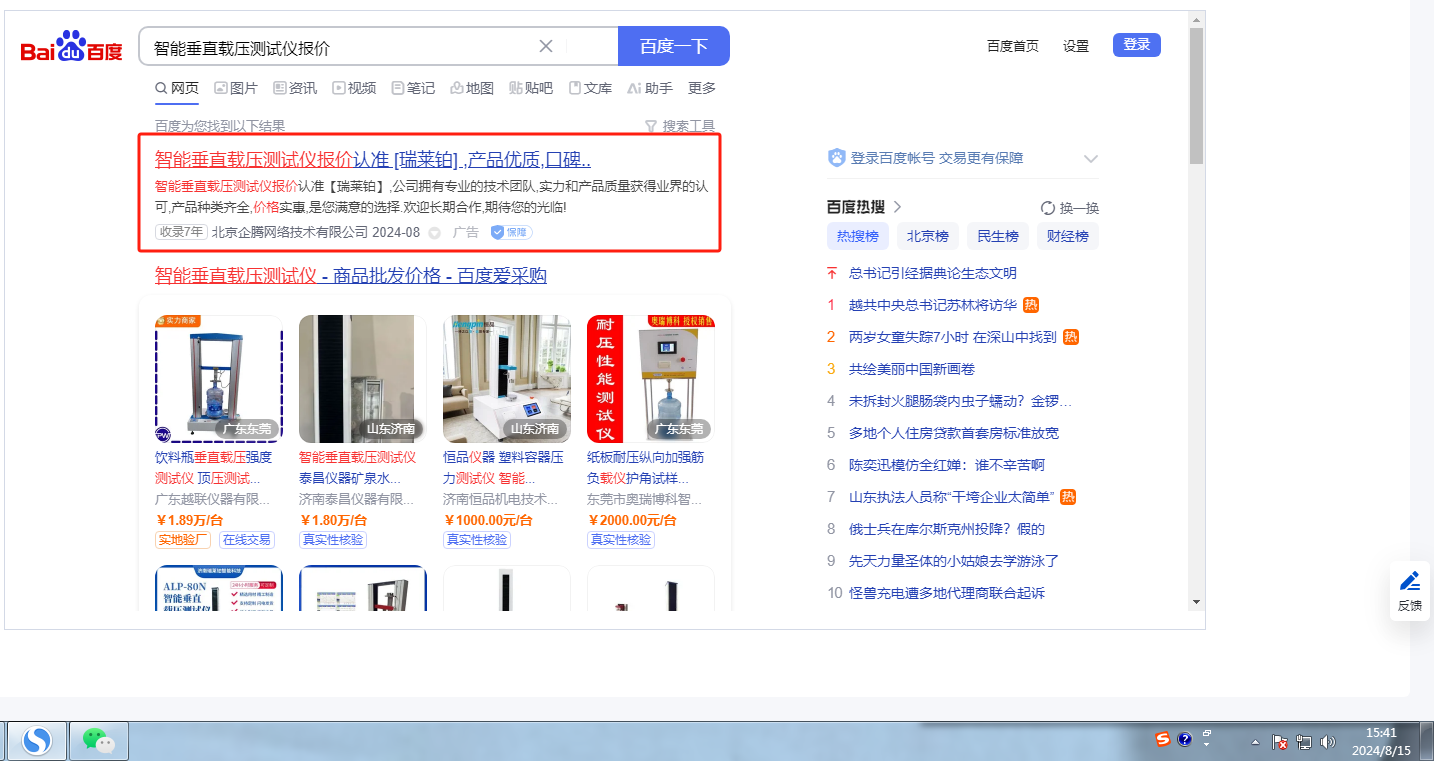Expand the 登录百度帐号 panel chevron
Screen dimensions: 1434x761
pos(1091,159)
